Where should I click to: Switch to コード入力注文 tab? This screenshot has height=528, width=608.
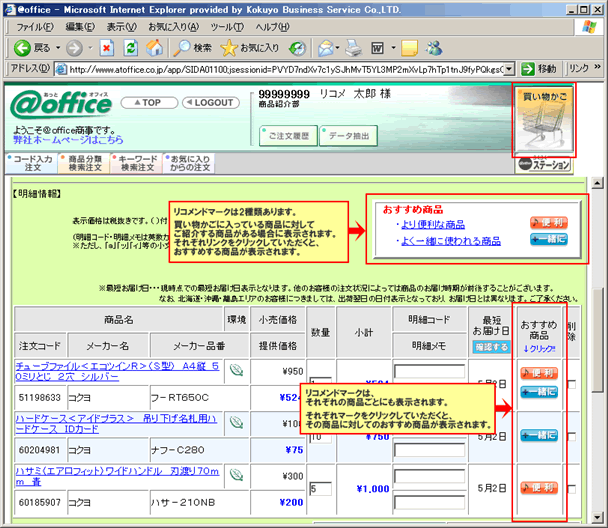(32, 163)
